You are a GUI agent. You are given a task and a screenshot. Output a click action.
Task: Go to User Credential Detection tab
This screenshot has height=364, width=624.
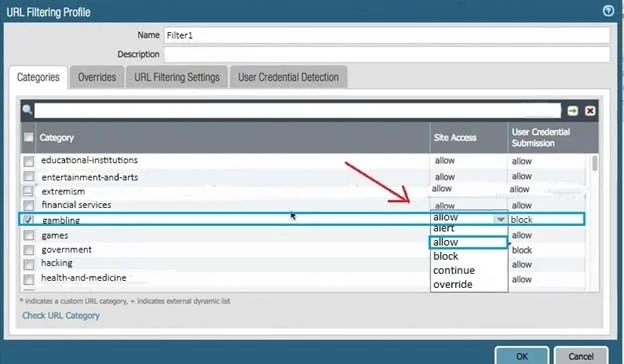click(288, 77)
